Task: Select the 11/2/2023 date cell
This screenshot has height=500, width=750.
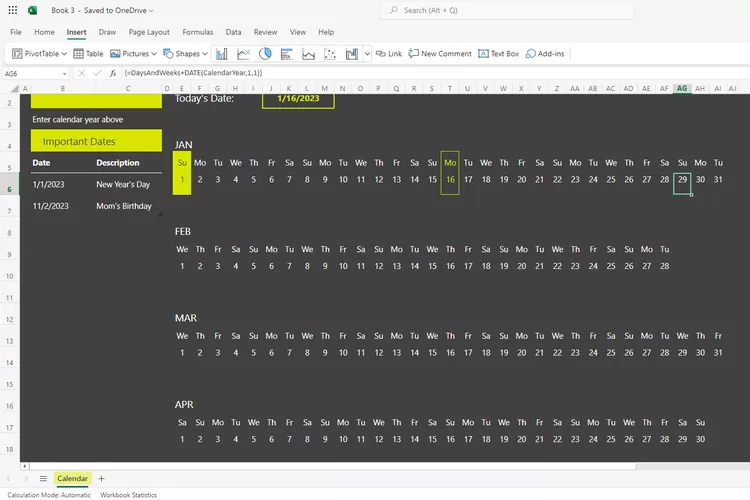Action: [51, 206]
